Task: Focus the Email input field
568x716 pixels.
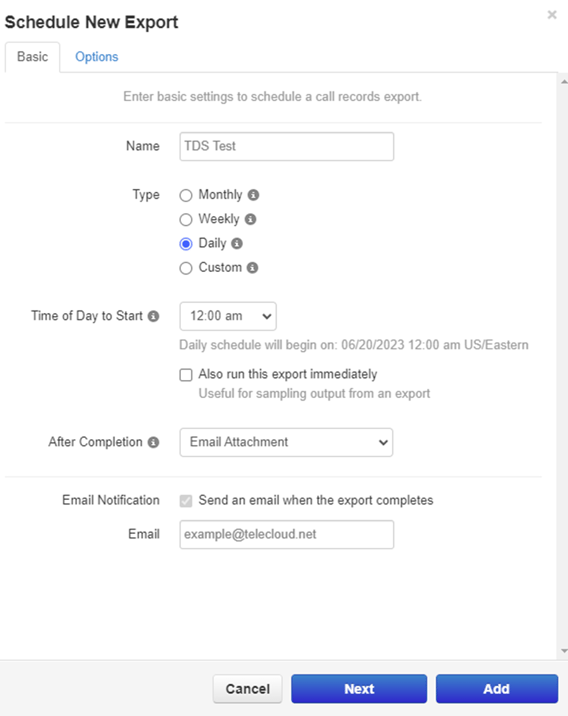Action: [x=287, y=534]
